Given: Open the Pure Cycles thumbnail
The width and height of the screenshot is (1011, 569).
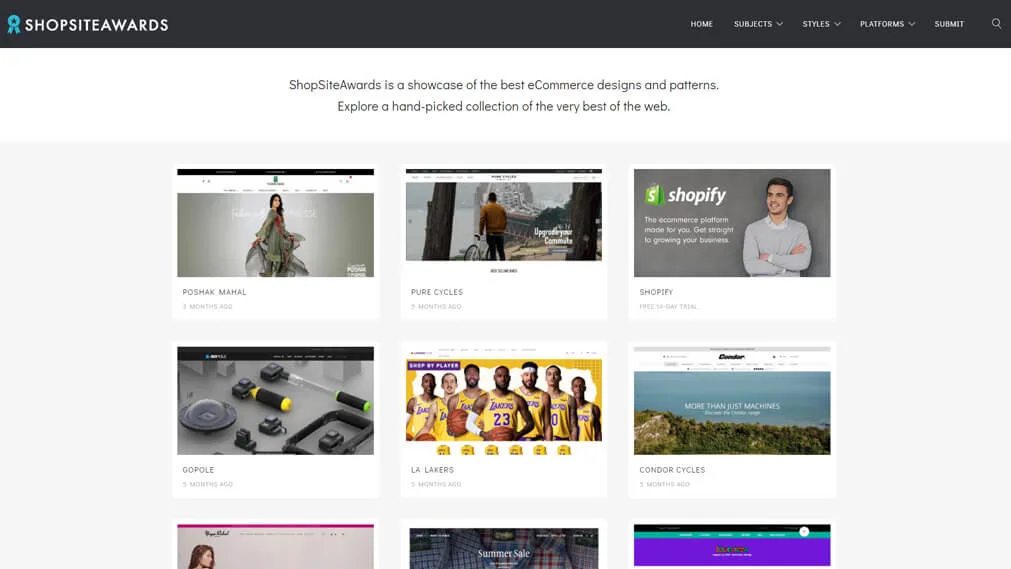Looking at the screenshot, I should pos(504,223).
